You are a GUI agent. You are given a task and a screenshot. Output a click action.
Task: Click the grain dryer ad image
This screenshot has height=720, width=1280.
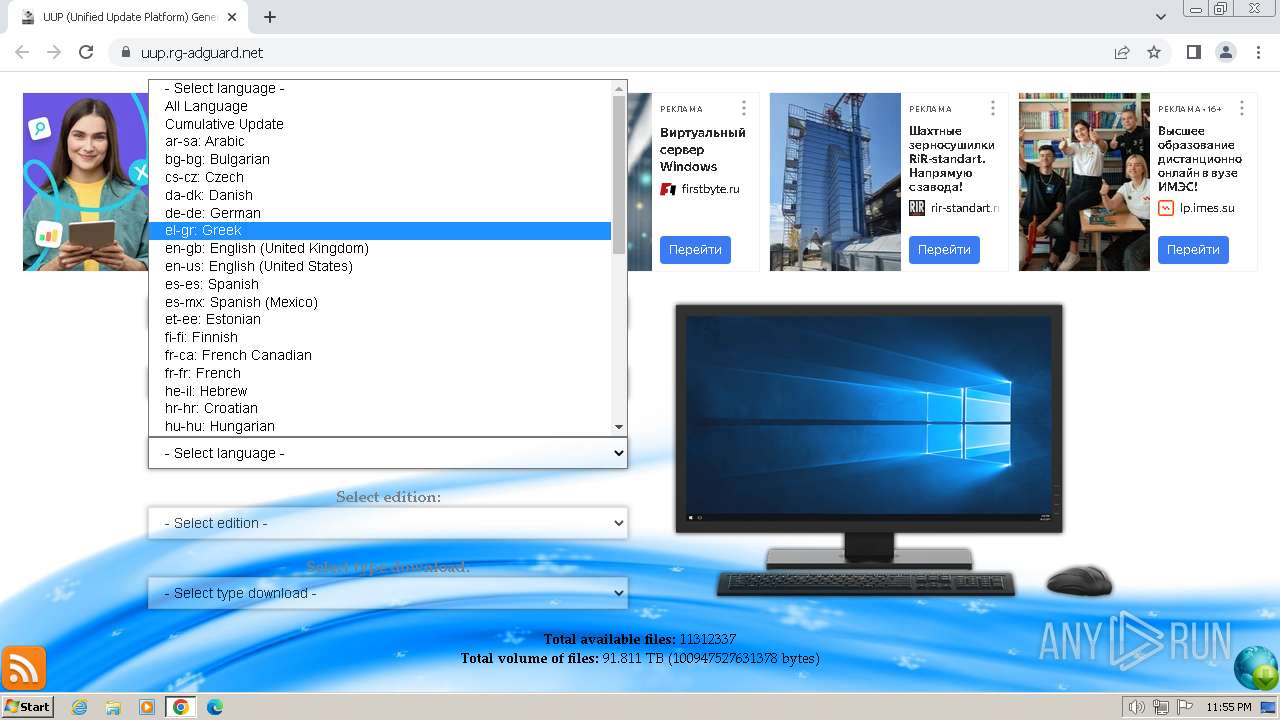click(x=835, y=182)
